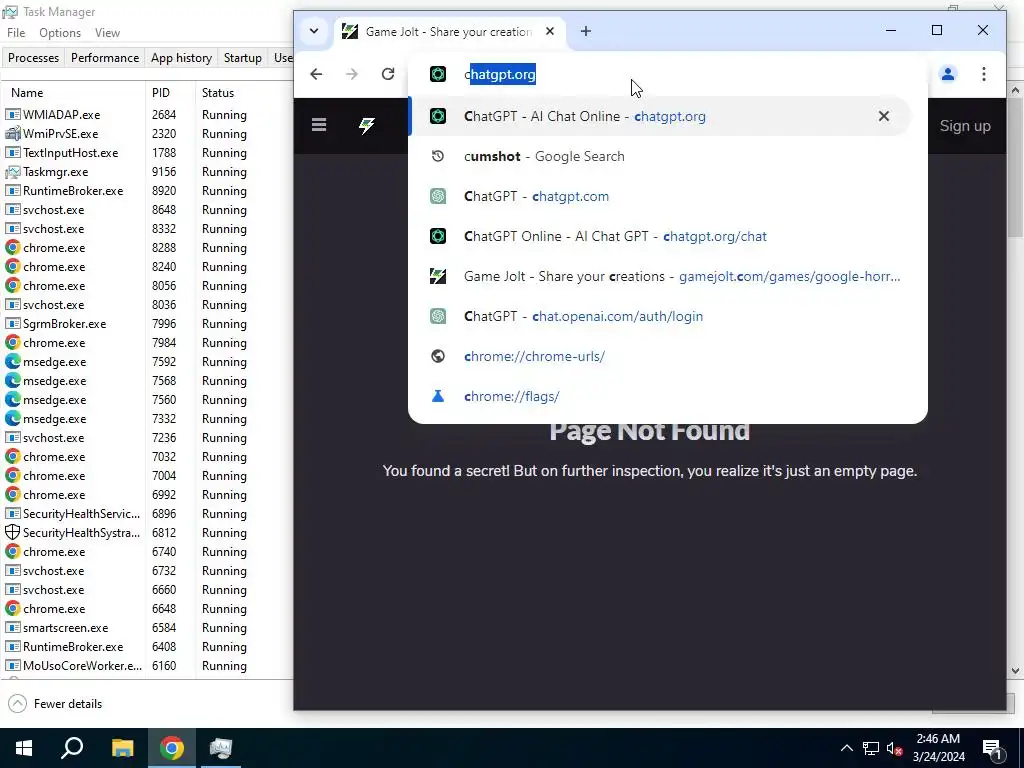The width and height of the screenshot is (1024, 768).
Task: Open taskbar Search magnifier
Action: coord(72,748)
